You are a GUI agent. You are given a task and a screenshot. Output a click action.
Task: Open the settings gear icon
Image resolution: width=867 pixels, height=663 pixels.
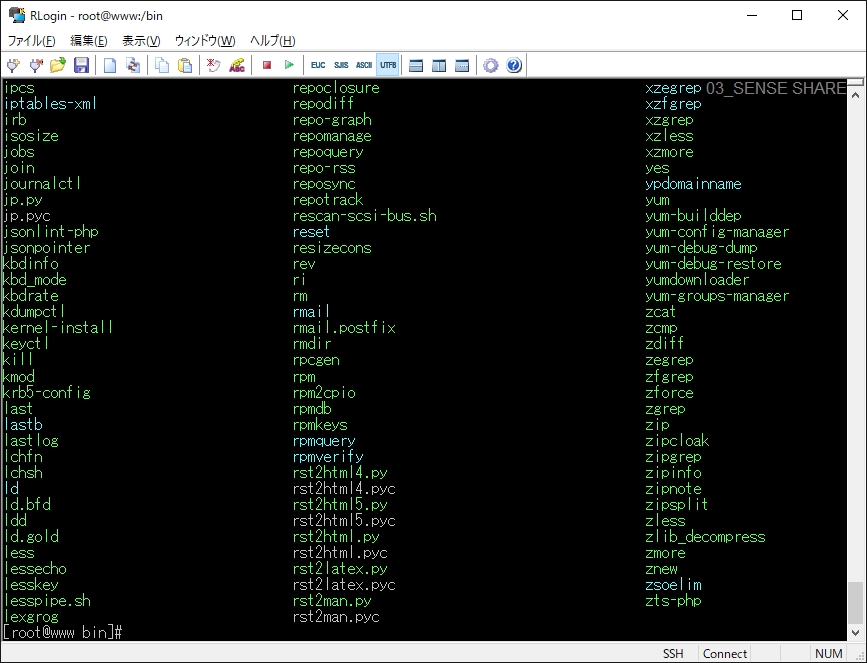click(490, 65)
